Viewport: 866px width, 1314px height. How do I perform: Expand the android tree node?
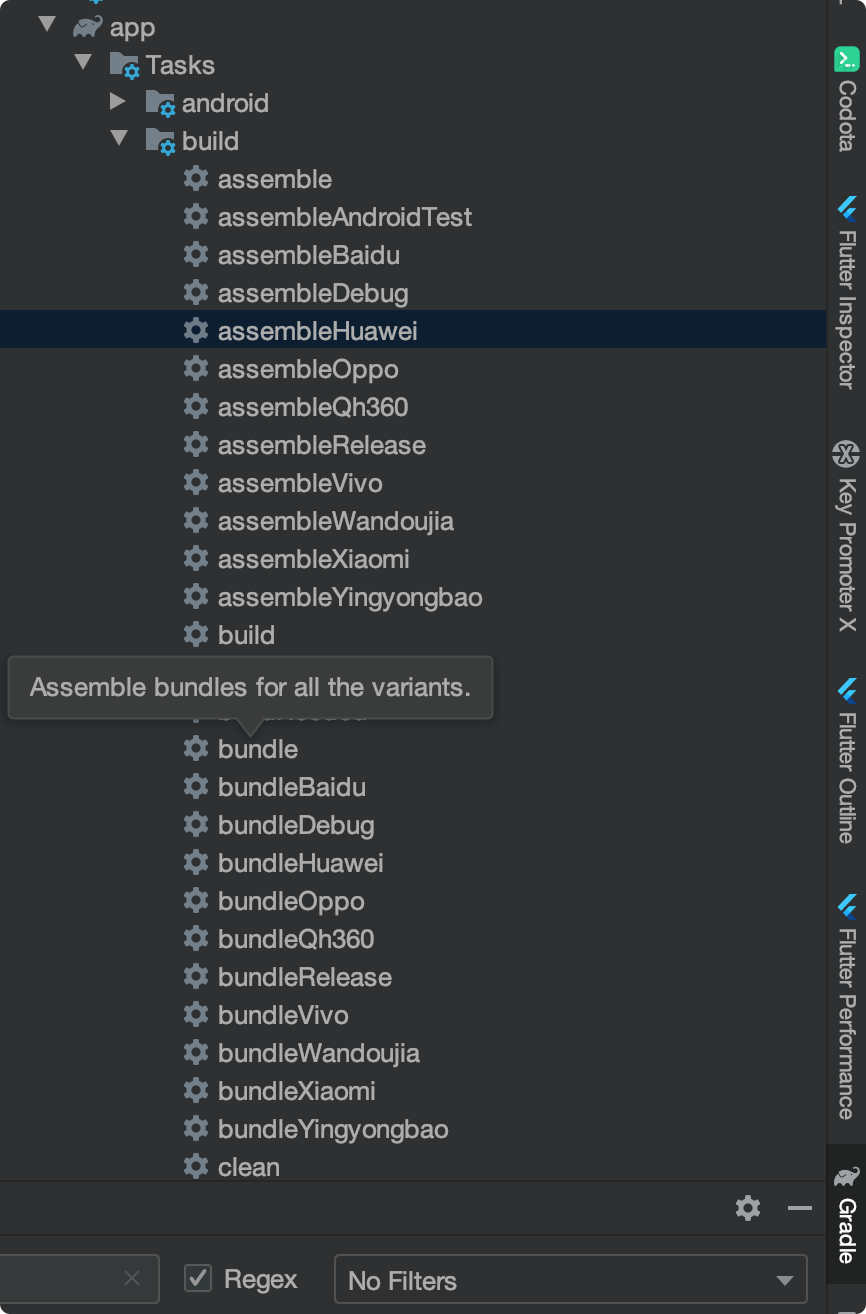coord(117,102)
